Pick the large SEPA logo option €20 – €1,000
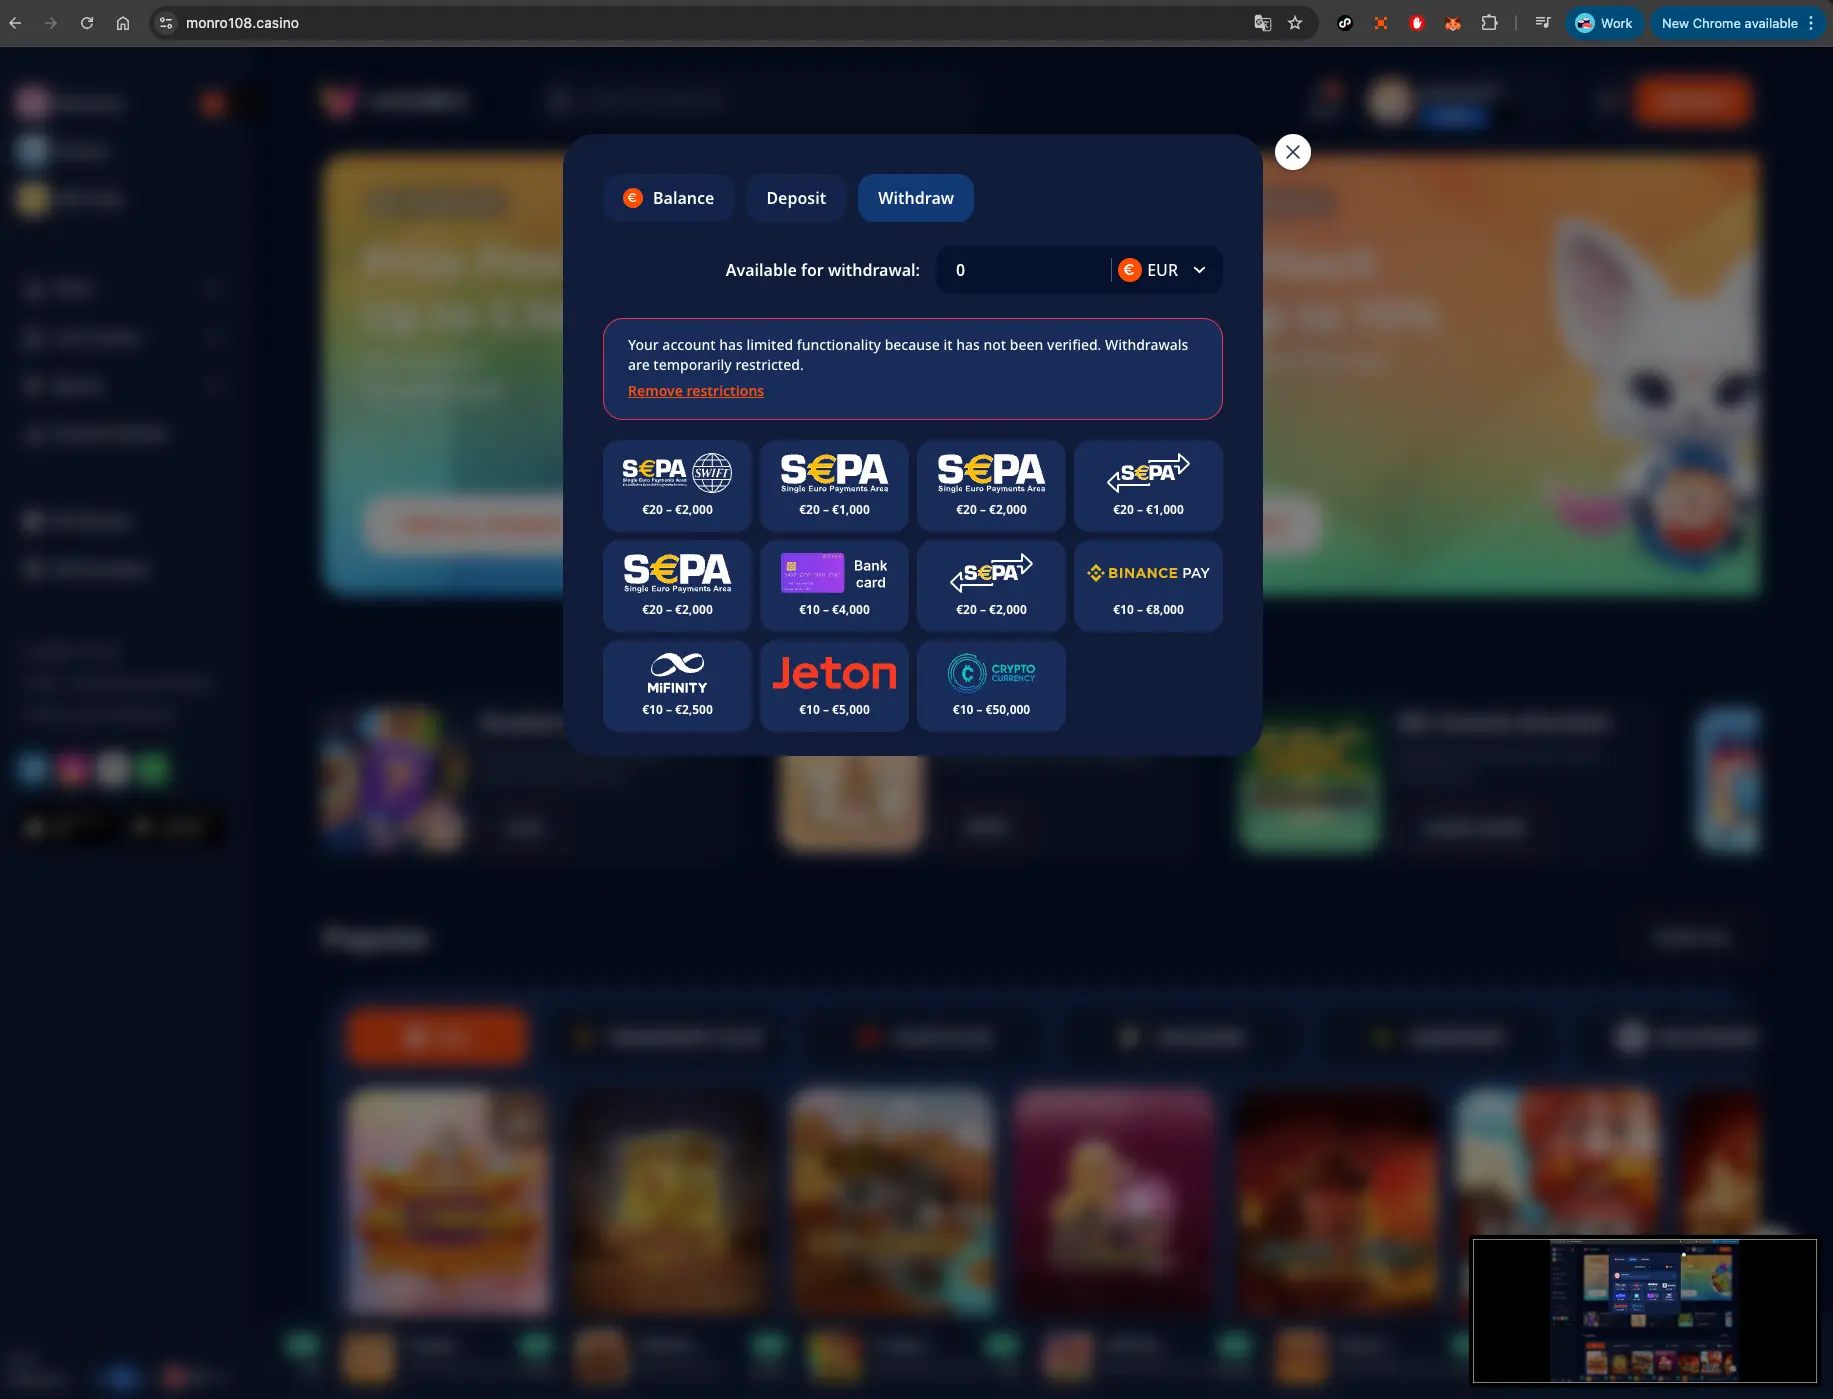Screen dimensions: 1833x1399 (x=834, y=485)
